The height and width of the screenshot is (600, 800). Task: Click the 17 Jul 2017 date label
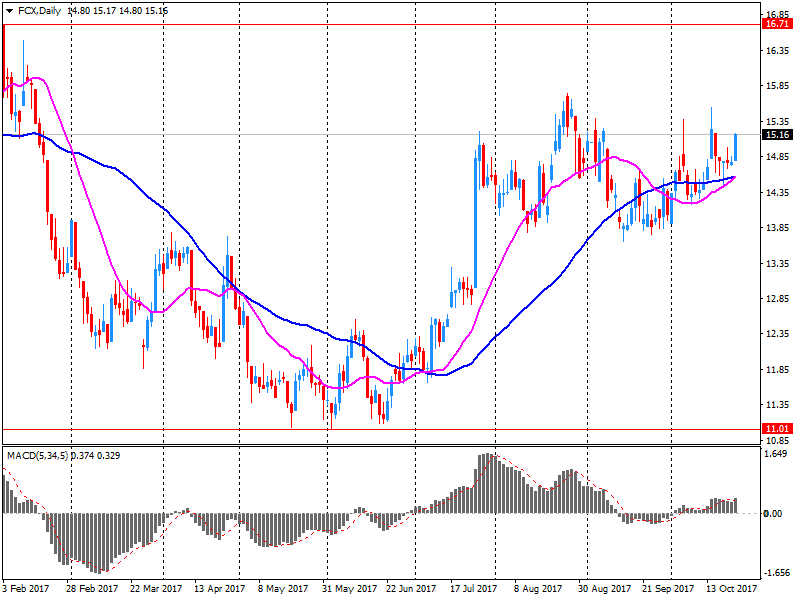pyautogui.click(x=473, y=588)
